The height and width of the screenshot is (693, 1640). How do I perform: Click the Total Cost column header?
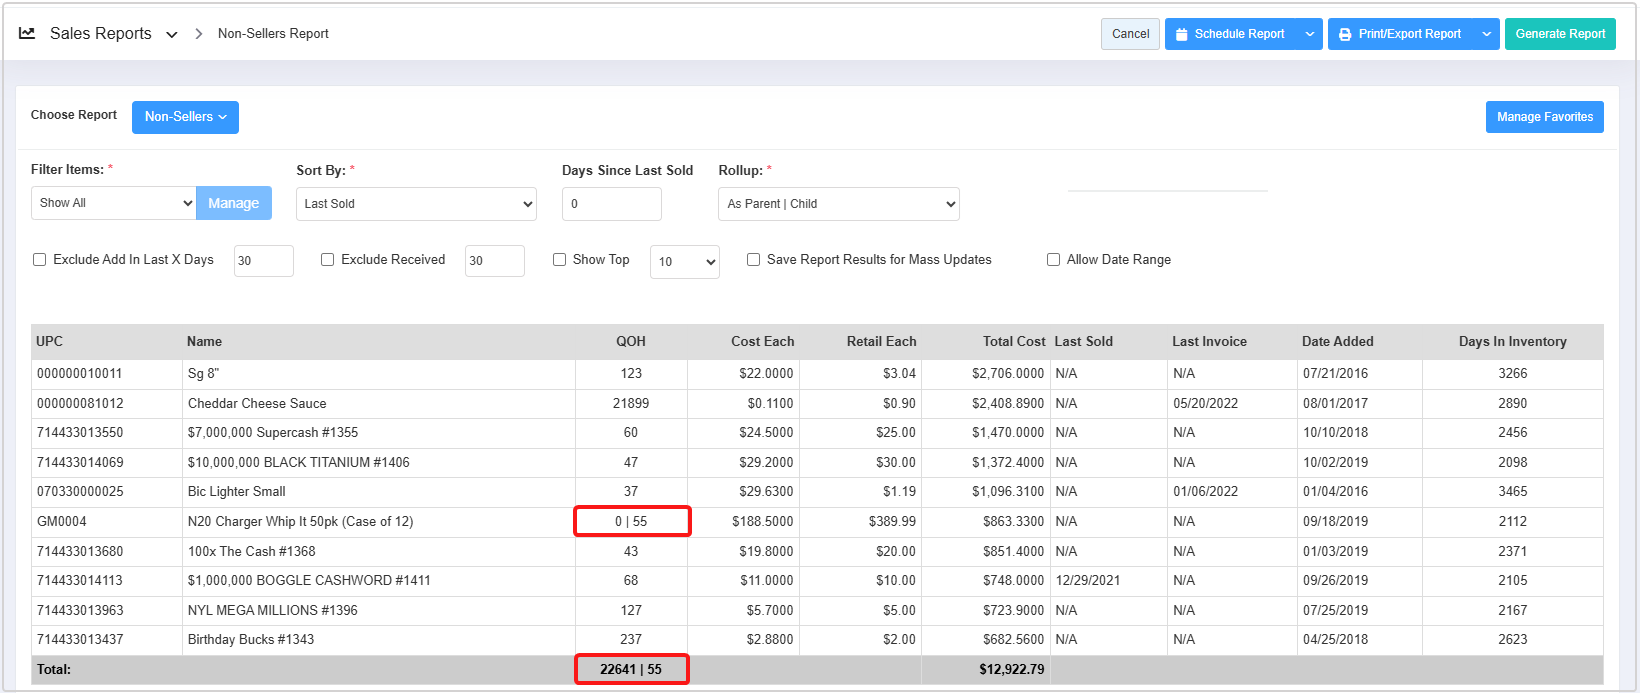coord(1013,342)
